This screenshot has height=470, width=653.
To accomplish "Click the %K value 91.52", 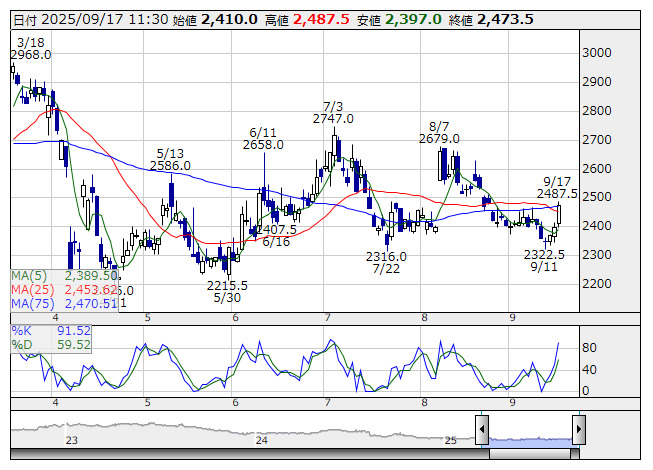I will coord(74,331).
